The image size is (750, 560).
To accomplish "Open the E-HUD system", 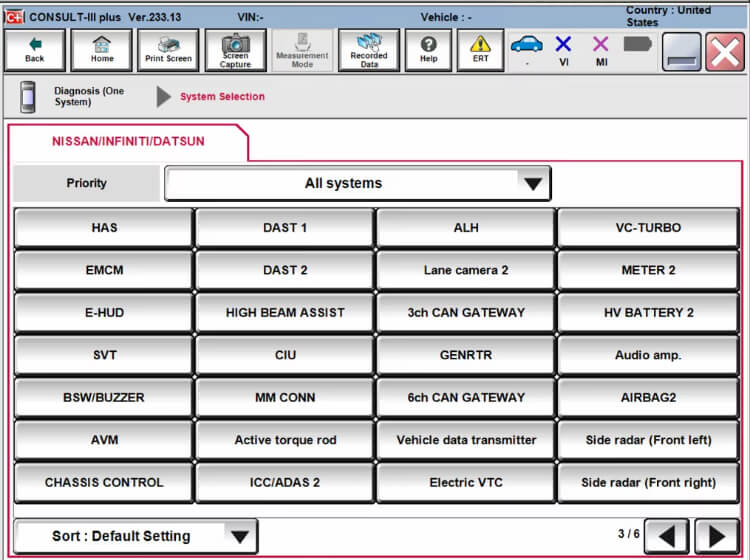I will click(x=104, y=313).
